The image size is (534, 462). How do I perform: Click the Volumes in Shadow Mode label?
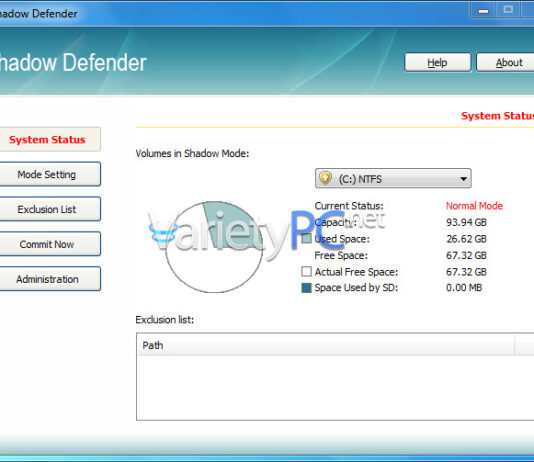[x=192, y=154]
